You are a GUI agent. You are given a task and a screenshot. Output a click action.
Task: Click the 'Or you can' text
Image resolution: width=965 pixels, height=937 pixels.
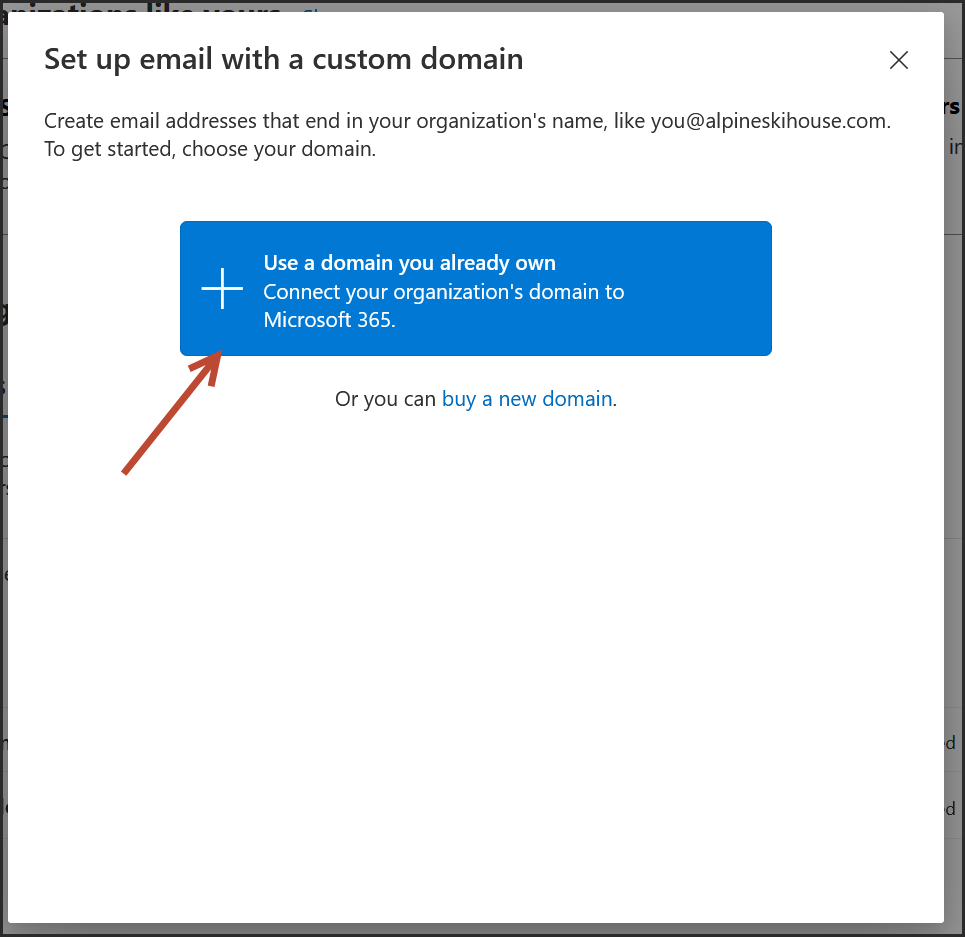(386, 399)
